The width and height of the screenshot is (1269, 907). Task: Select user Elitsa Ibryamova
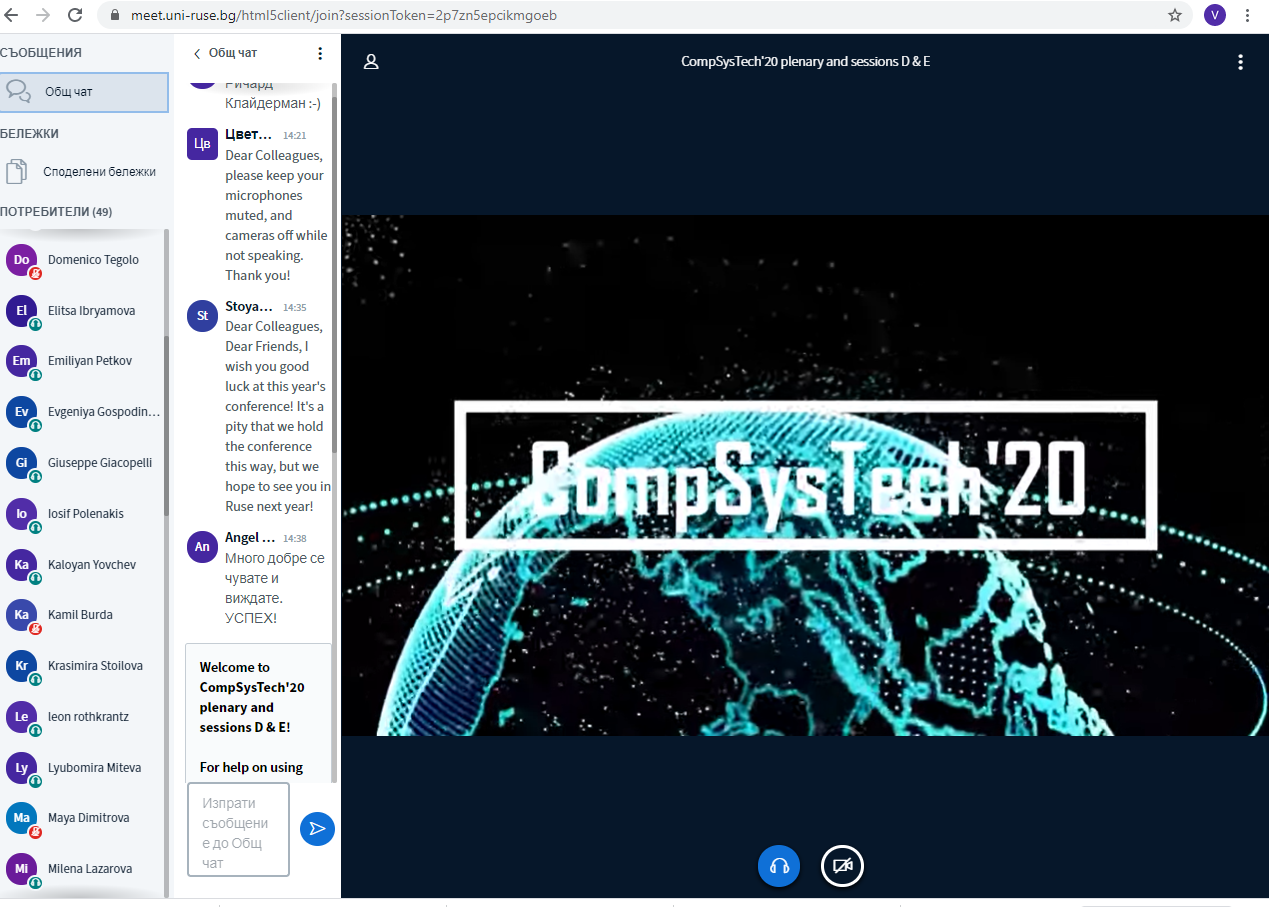91,311
